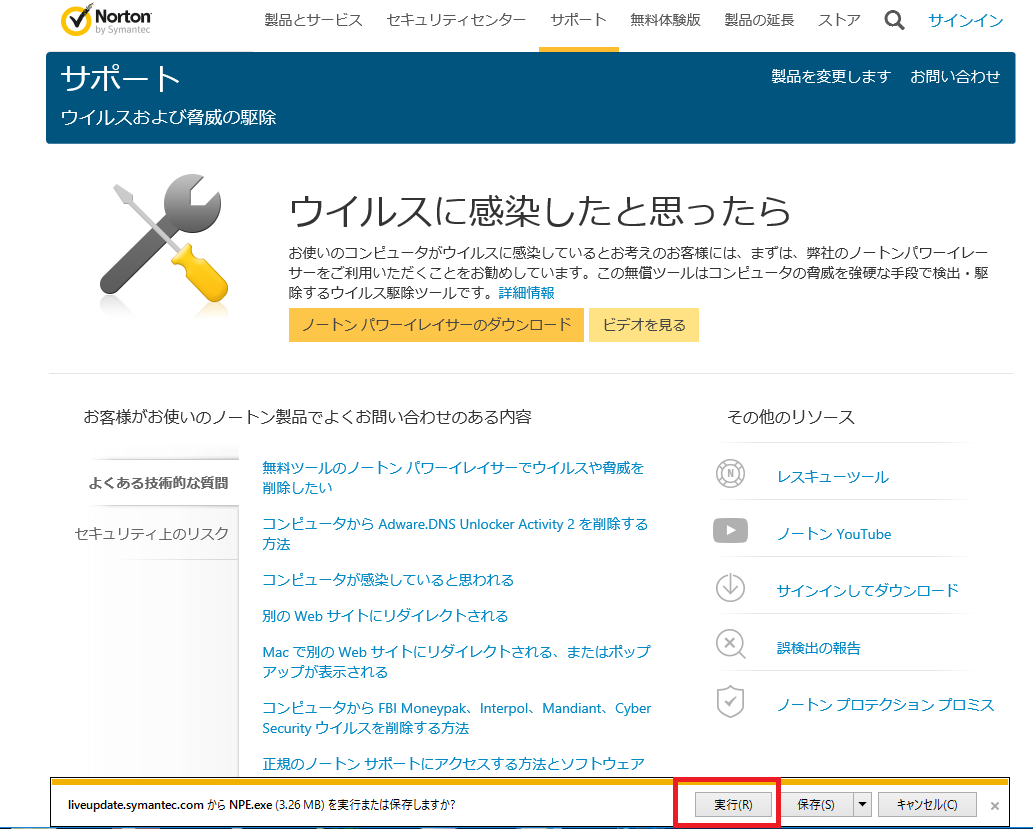Click the 実行(R) button
Screen dimensions: 1033x829
[x=733, y=805]
